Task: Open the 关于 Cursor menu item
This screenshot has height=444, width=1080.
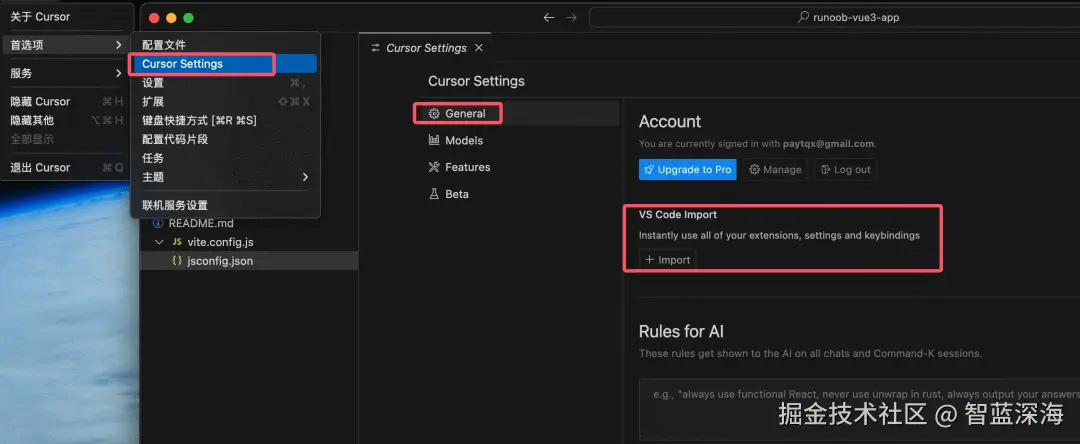Action: [40, 17]
